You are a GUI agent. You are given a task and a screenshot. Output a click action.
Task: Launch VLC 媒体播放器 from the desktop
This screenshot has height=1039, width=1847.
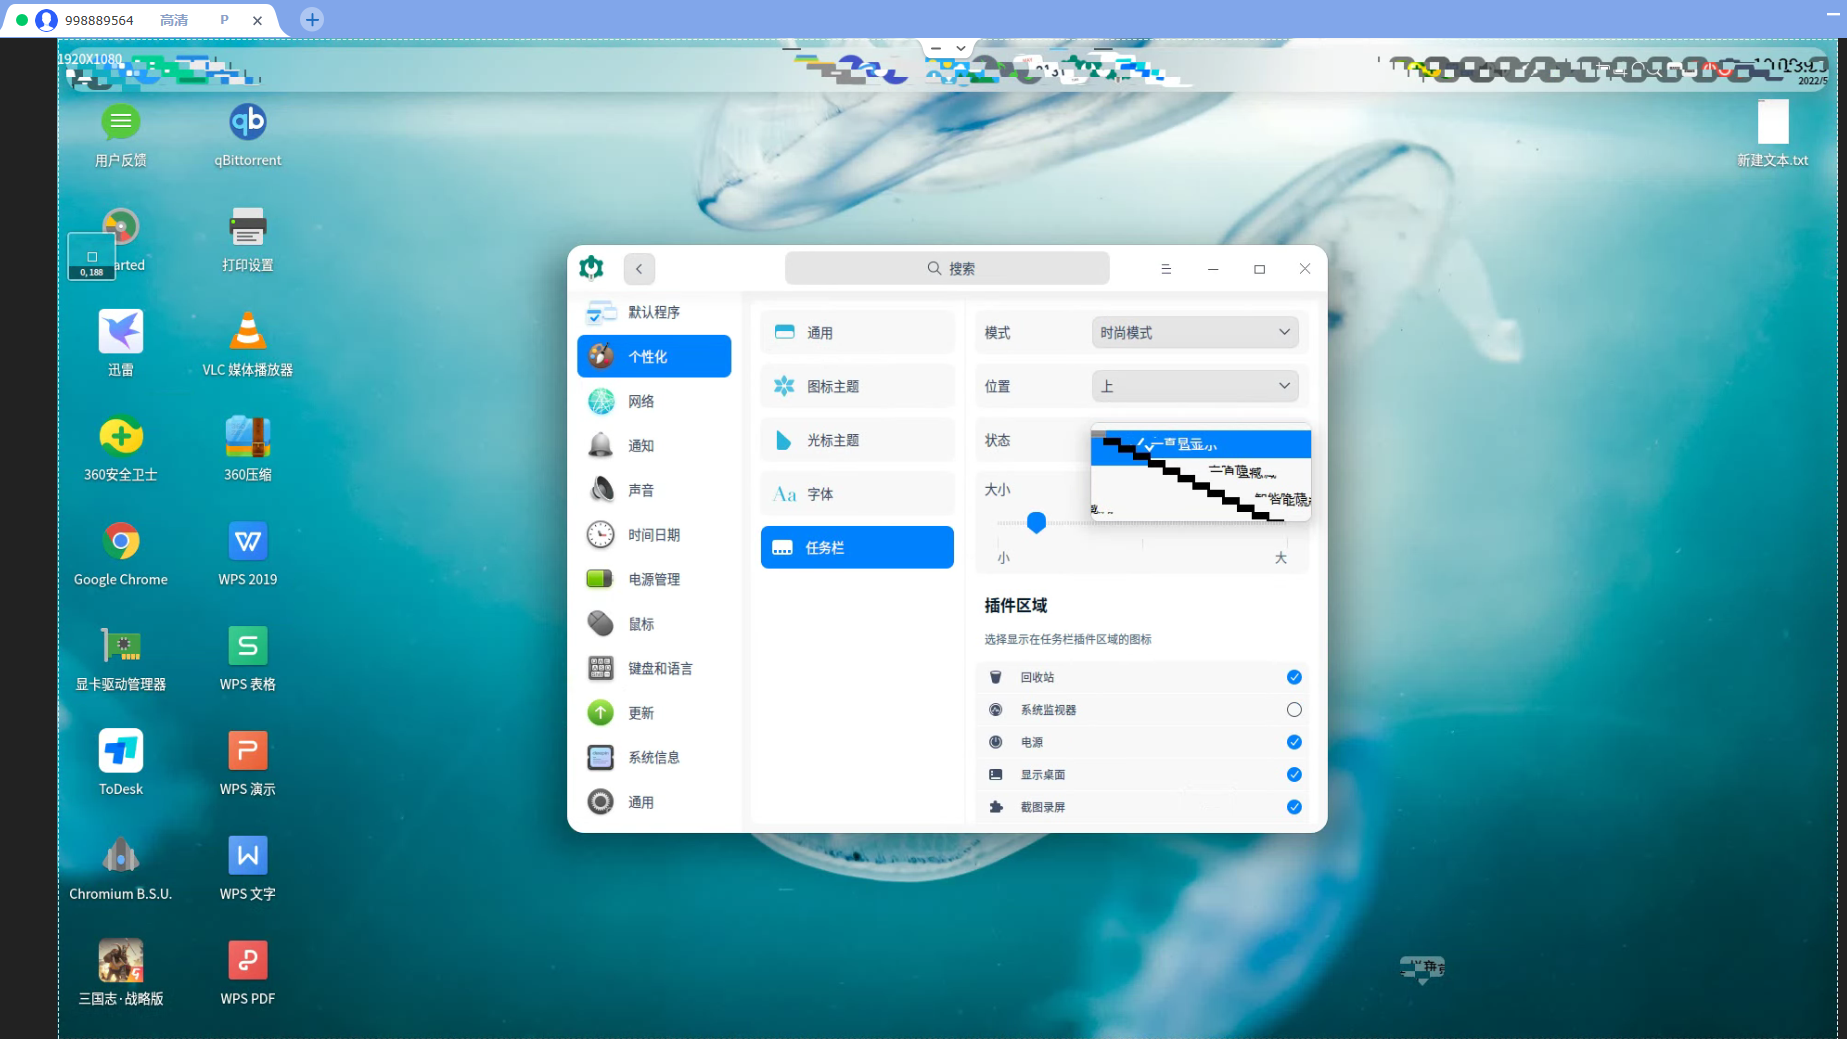pos(247,344)
